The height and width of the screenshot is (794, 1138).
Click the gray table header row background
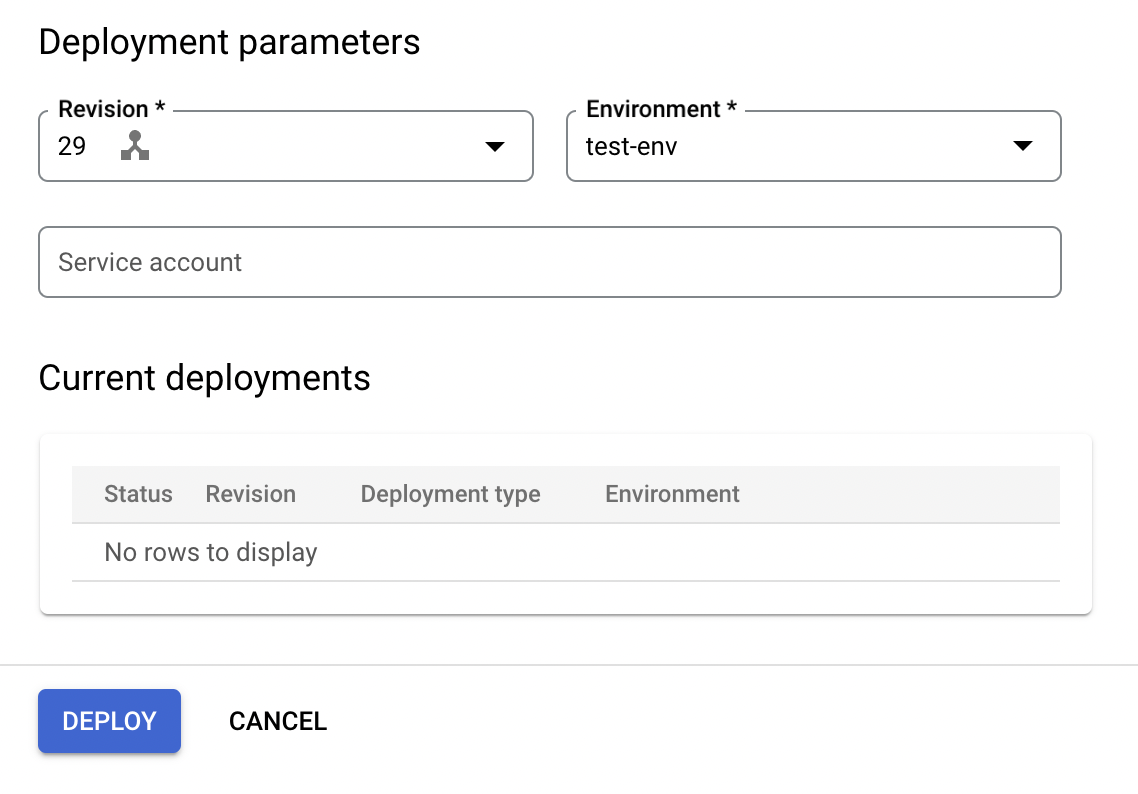click(x=900, y=494)
